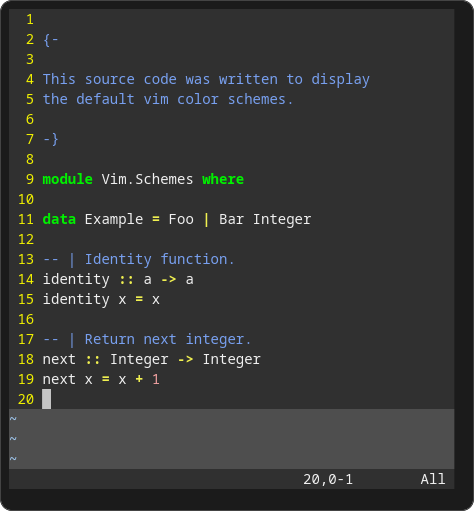The height and width of the screenshot is (511, 474).
Task: Click the 'Identity function.' comment text
Action: click(x=160, y=260)
